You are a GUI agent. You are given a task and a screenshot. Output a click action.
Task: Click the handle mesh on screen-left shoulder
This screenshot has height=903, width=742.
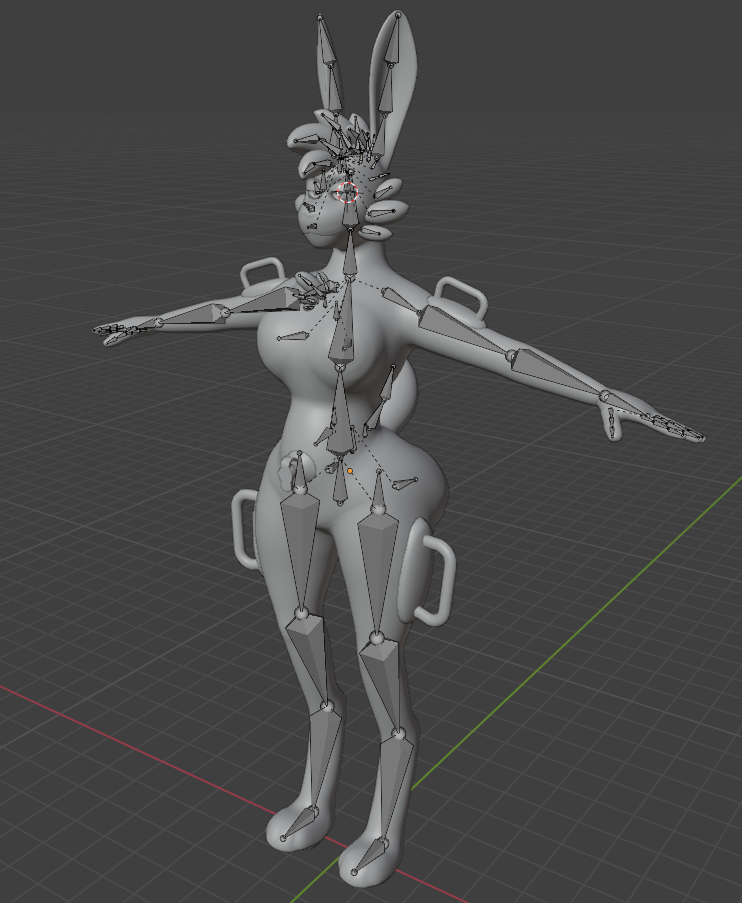(262, 274)
